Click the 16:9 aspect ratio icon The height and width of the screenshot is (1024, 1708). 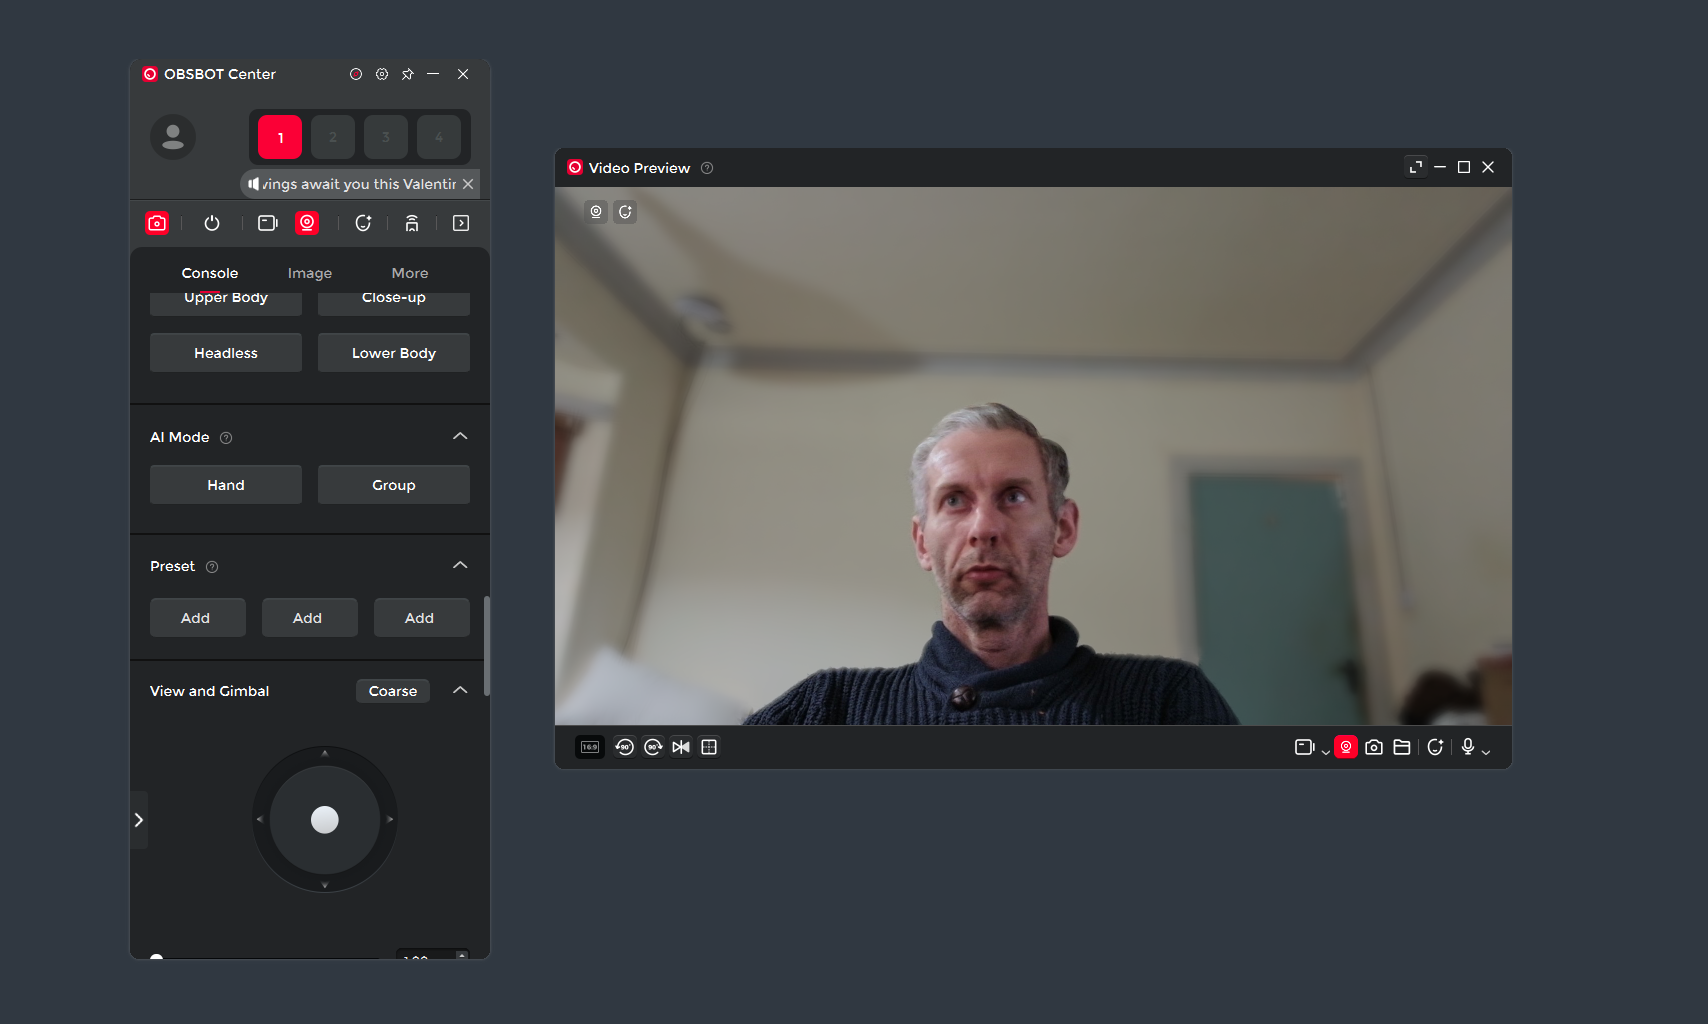590,747
